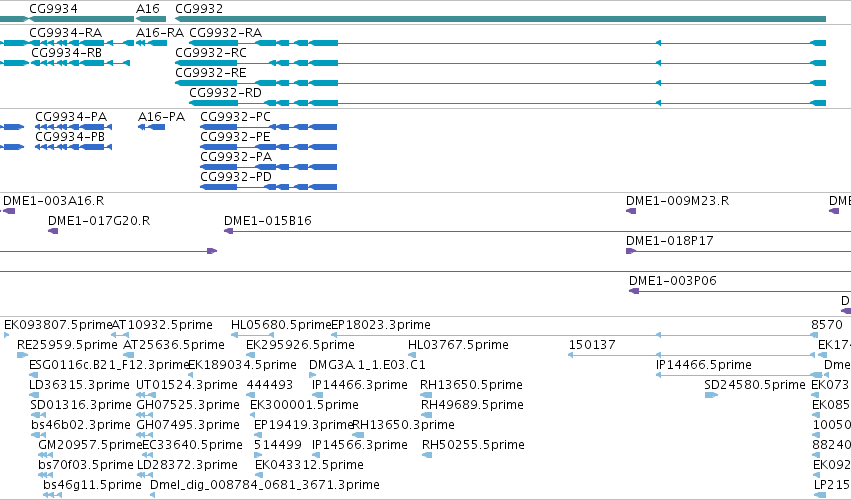Viewport: 851px width, 500px height.
Task: Select CDS CG9932-PC
Action: click(236, 117)
